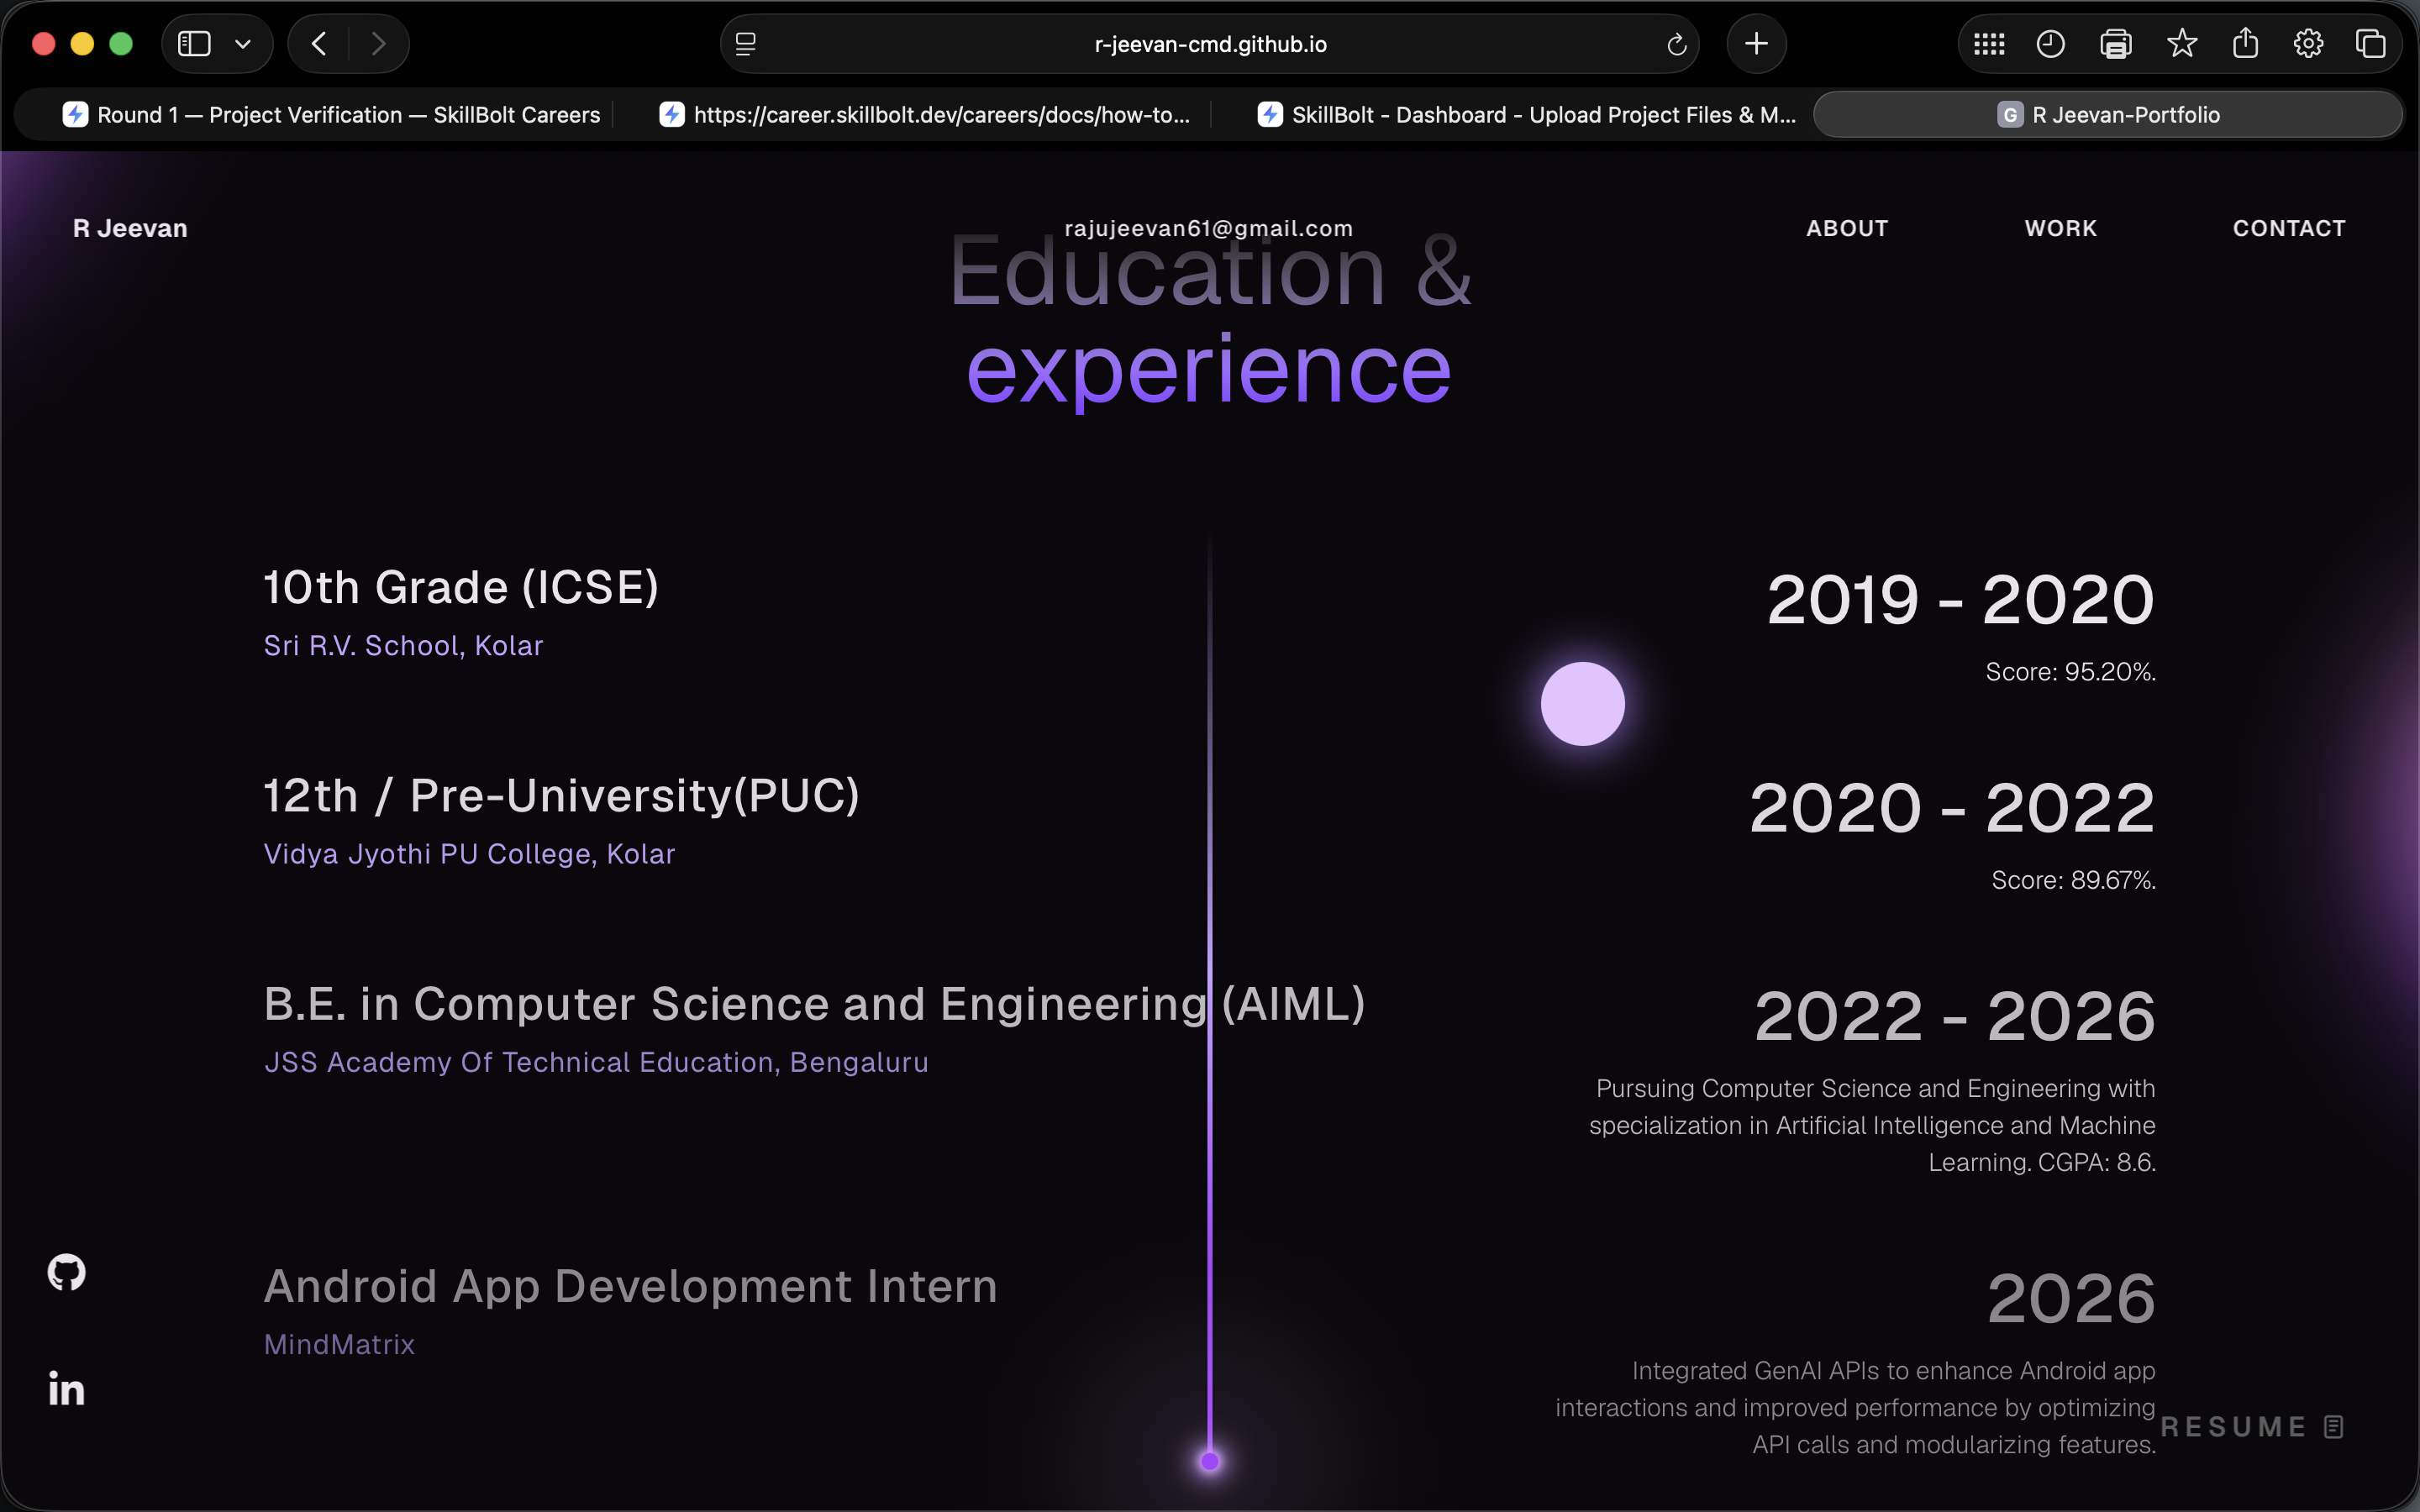This screenshot has height=1512, width=2420.
Task: Share the page with the share icon
Action: (2246, 43)
